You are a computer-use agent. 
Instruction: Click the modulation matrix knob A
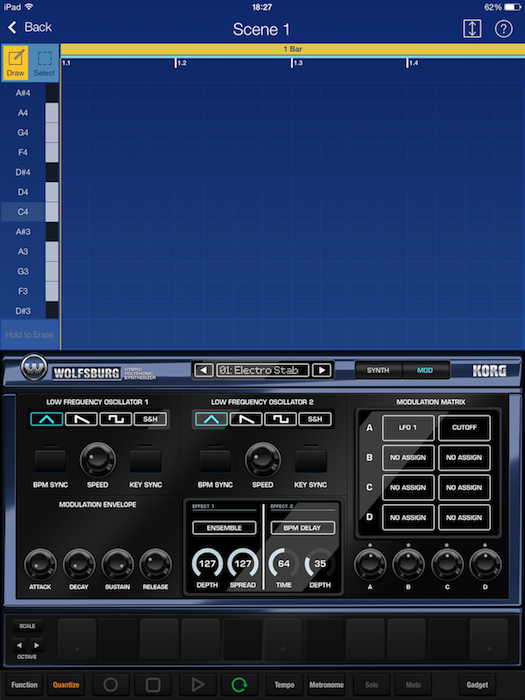click(x=370, y=564)
